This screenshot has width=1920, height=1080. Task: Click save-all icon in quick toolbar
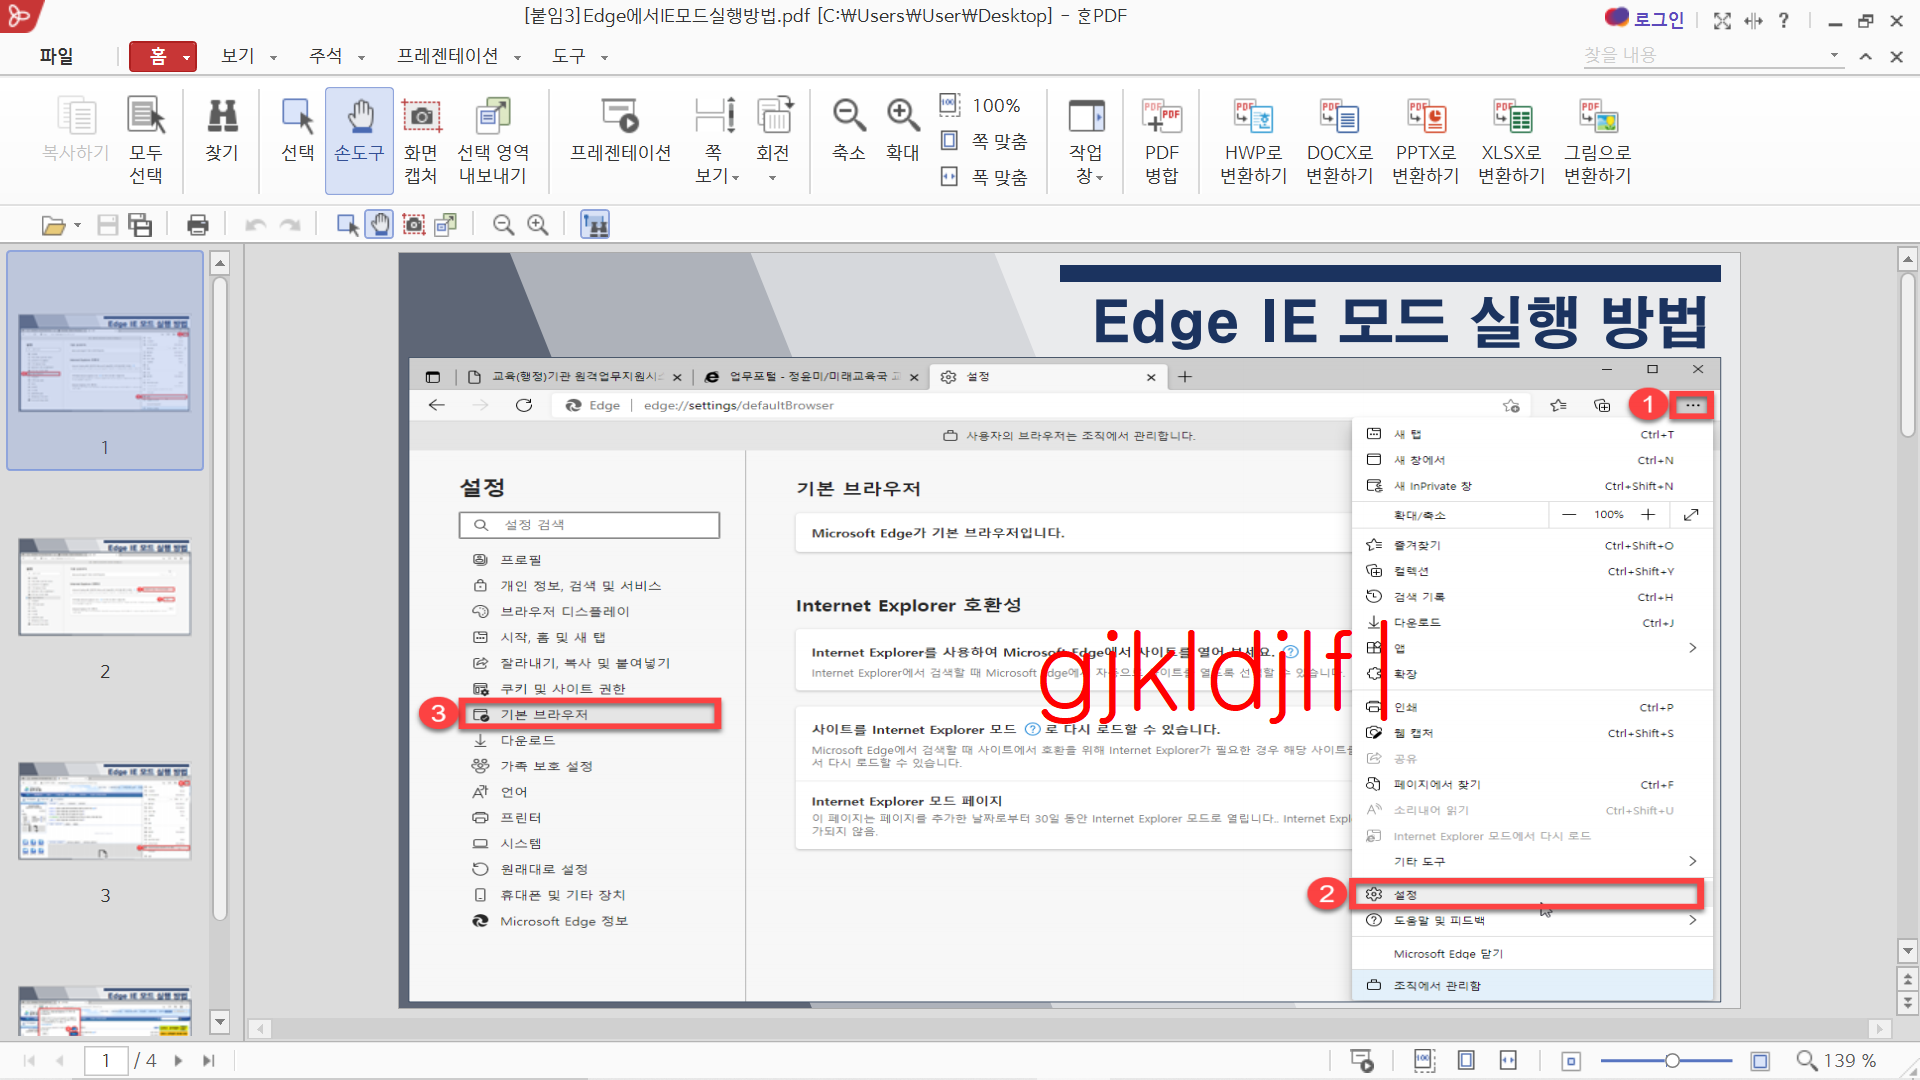(141, 225)
